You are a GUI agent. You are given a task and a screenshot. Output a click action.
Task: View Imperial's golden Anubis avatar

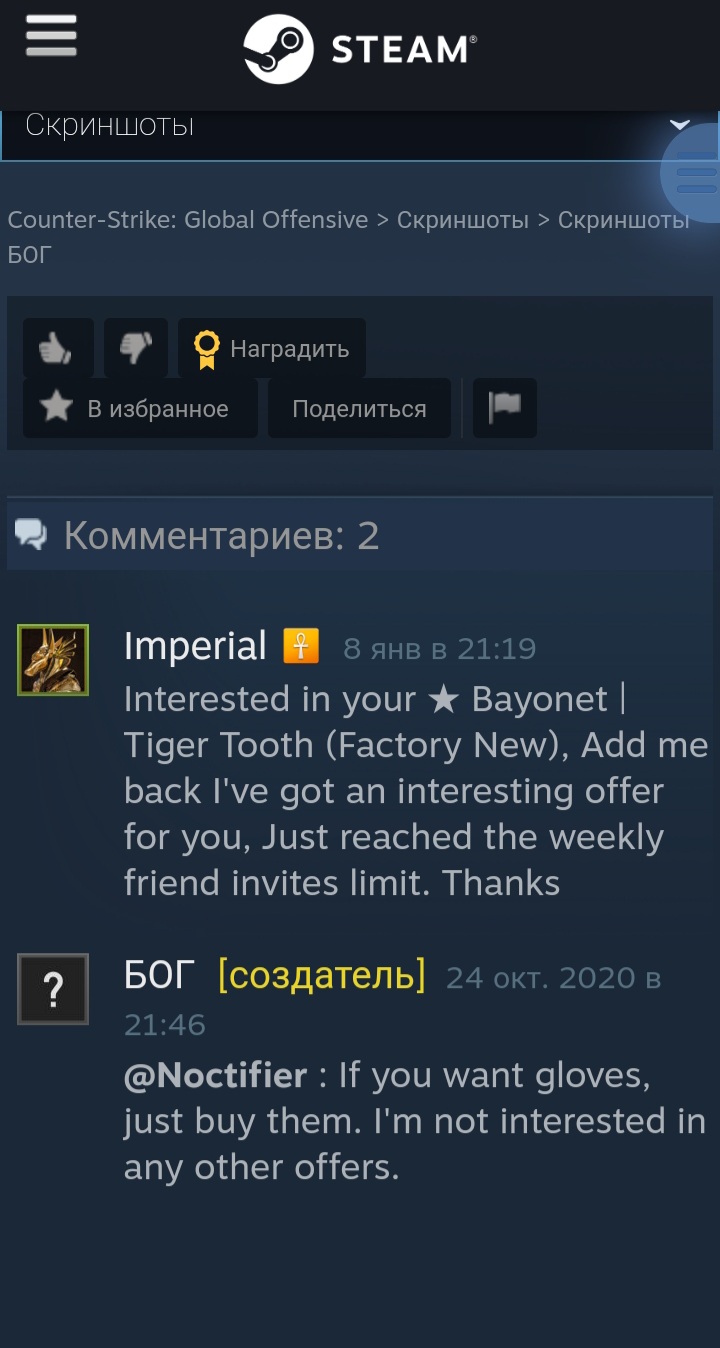click(x=53, y=660)
